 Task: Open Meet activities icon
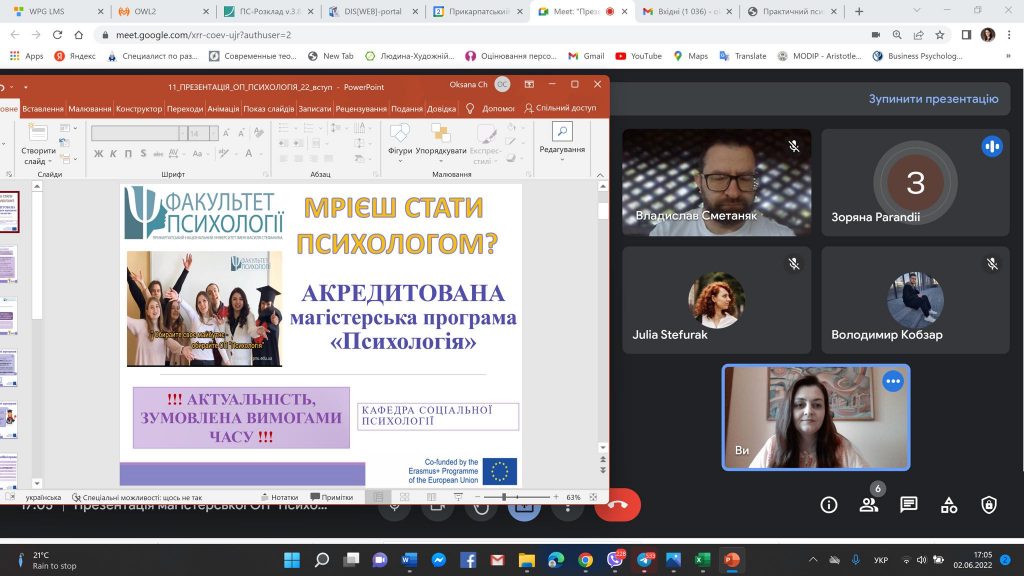949,505
